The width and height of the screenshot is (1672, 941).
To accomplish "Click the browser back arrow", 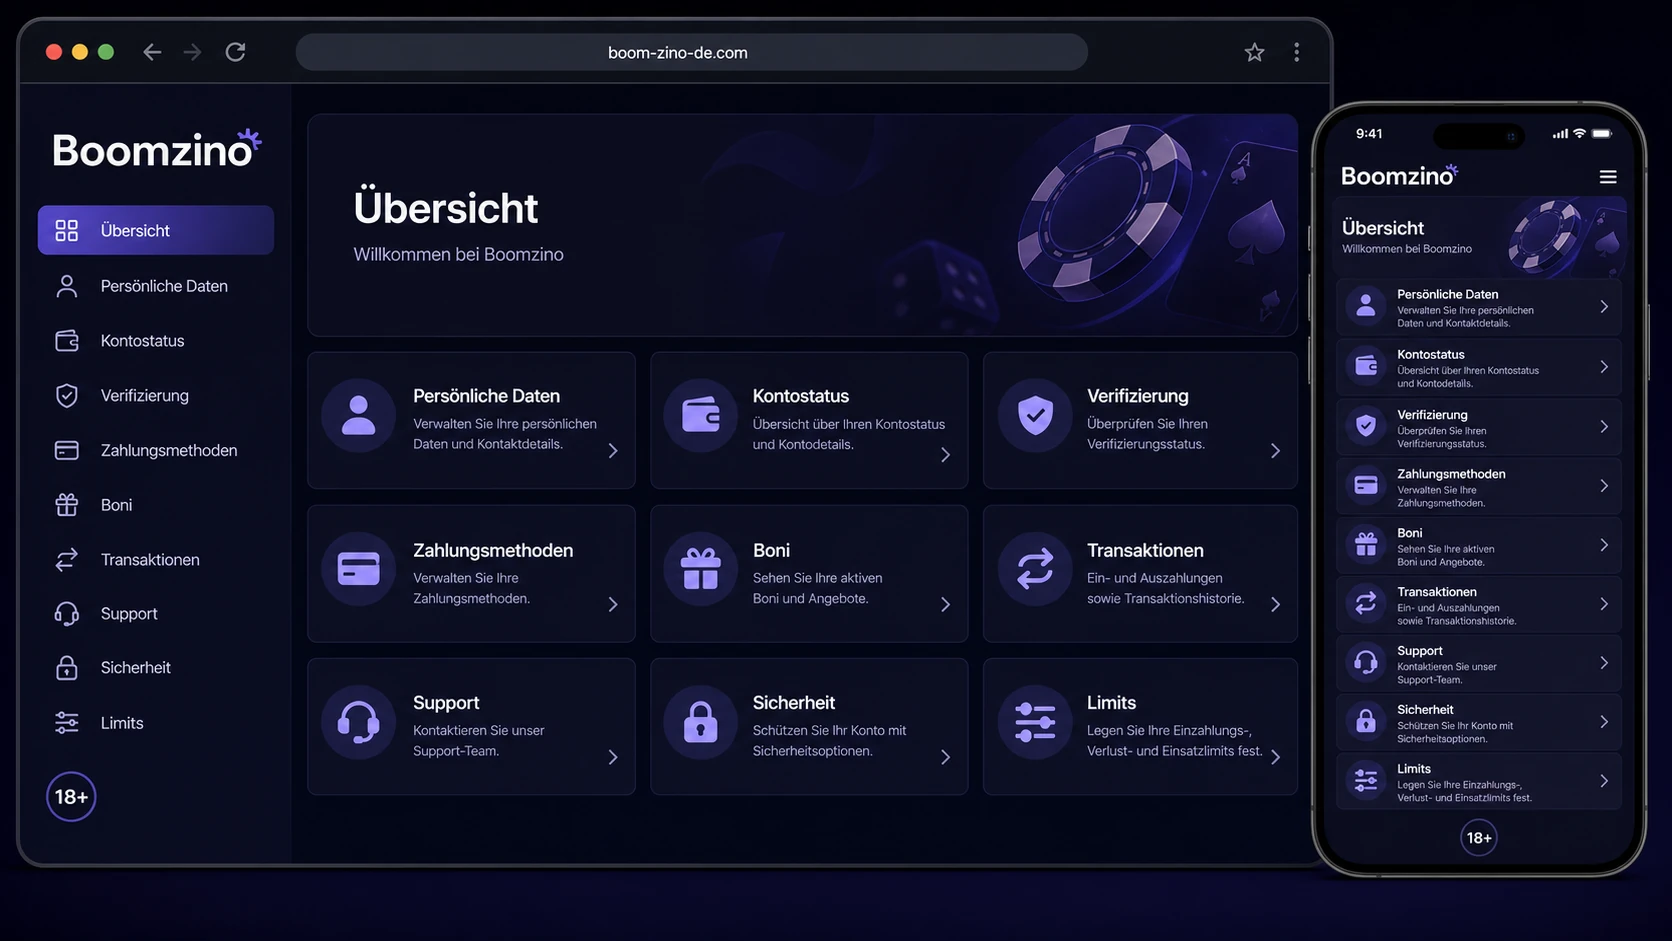I will click(152, 52).
